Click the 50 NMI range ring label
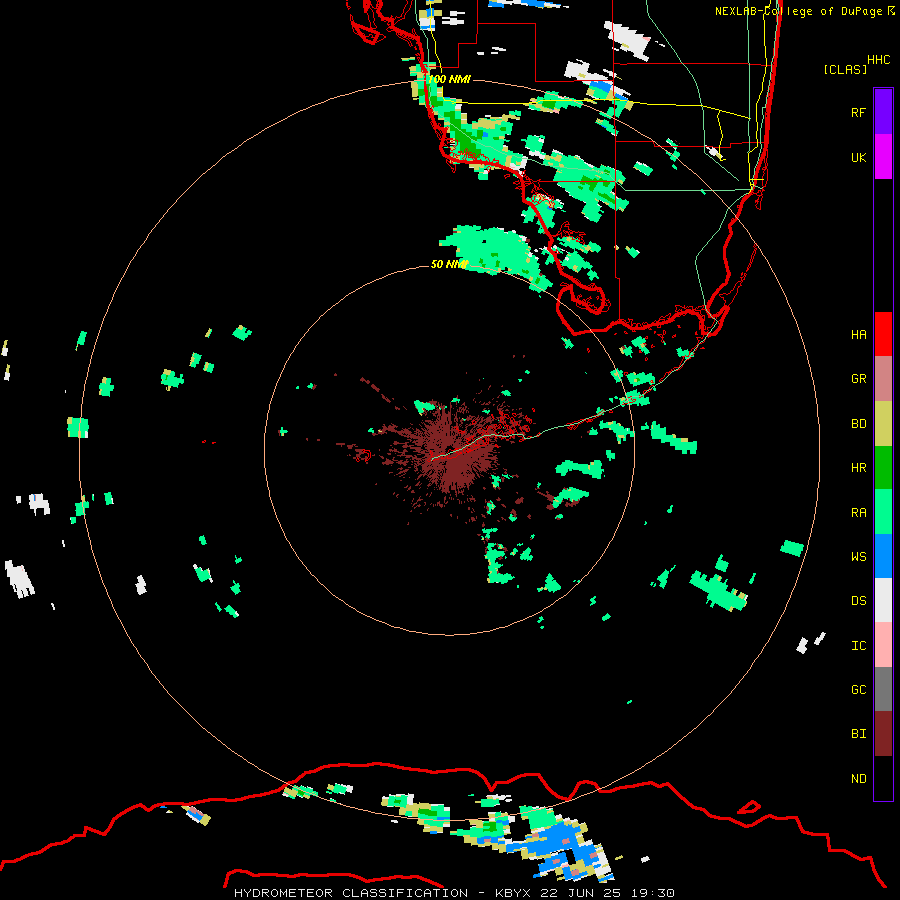The image size is (900, 900). pos(449,264)
